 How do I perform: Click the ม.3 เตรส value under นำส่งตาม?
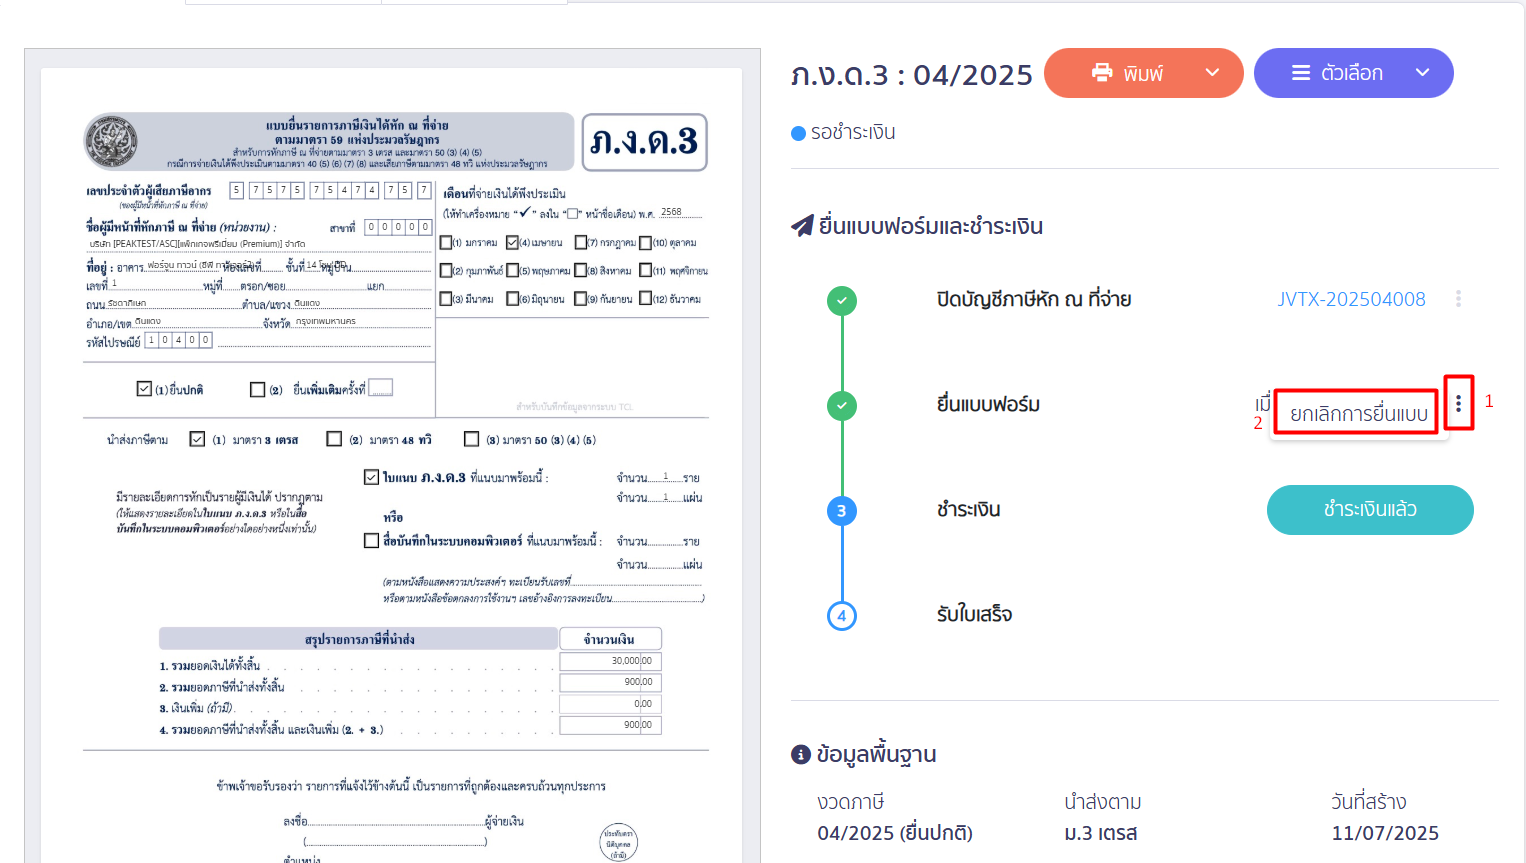tap(1101, 833)
